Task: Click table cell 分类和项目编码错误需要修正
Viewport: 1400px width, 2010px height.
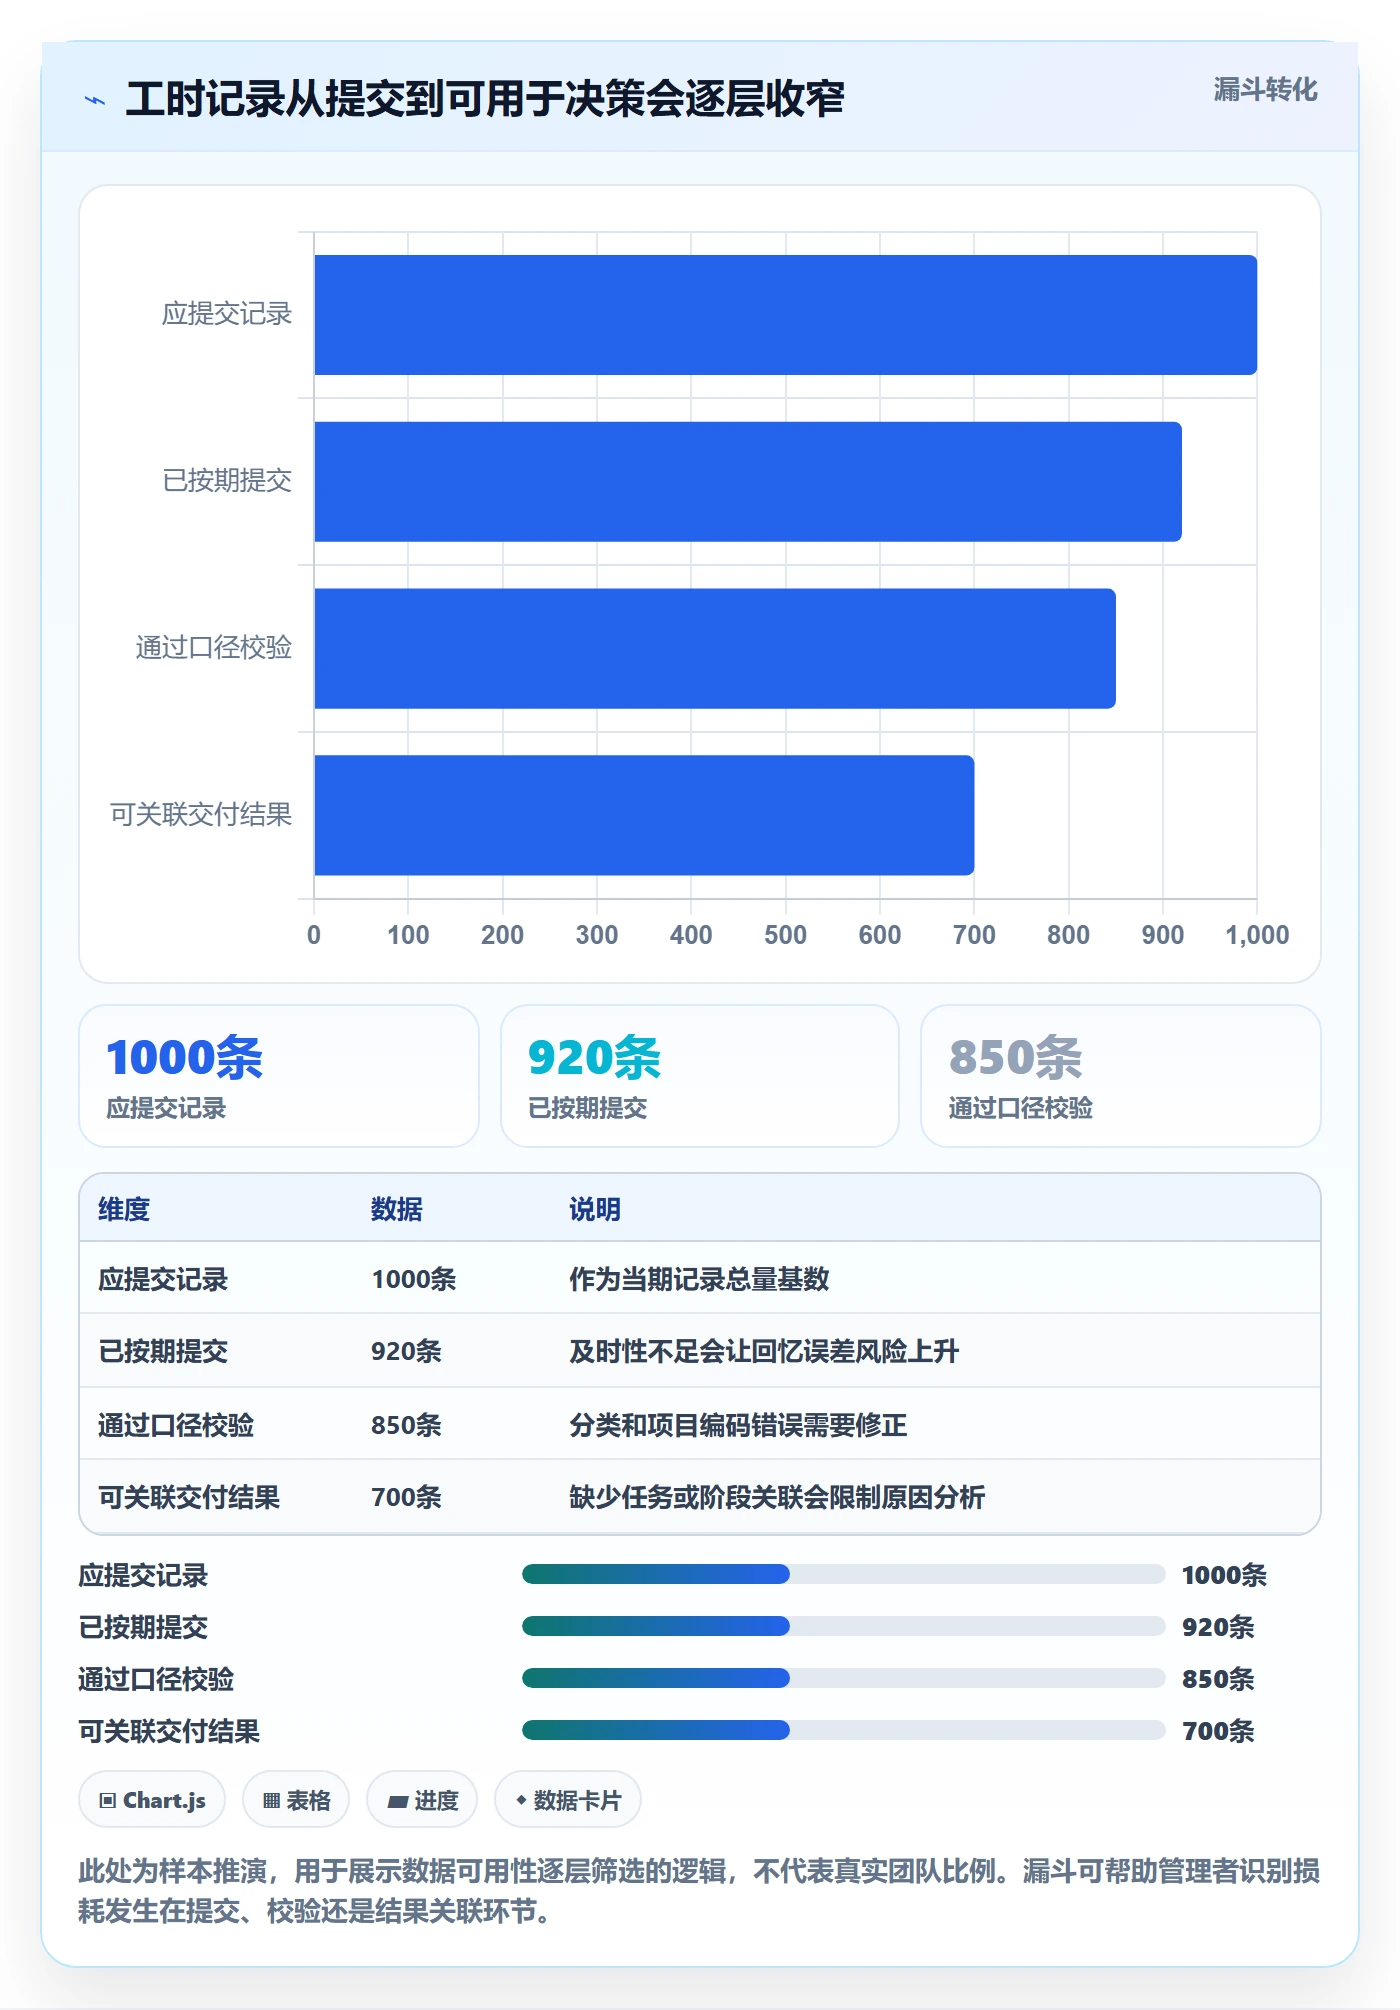Action: coord(738,1424)
